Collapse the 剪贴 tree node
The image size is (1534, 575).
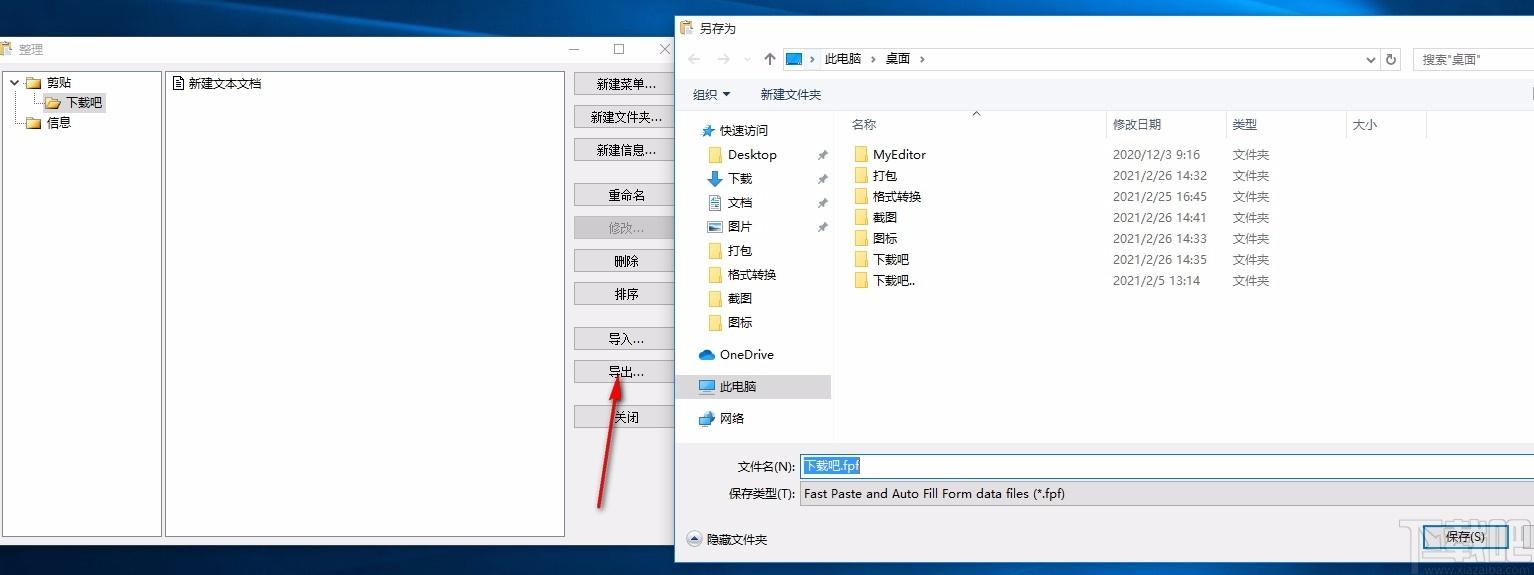click(14, 83)
